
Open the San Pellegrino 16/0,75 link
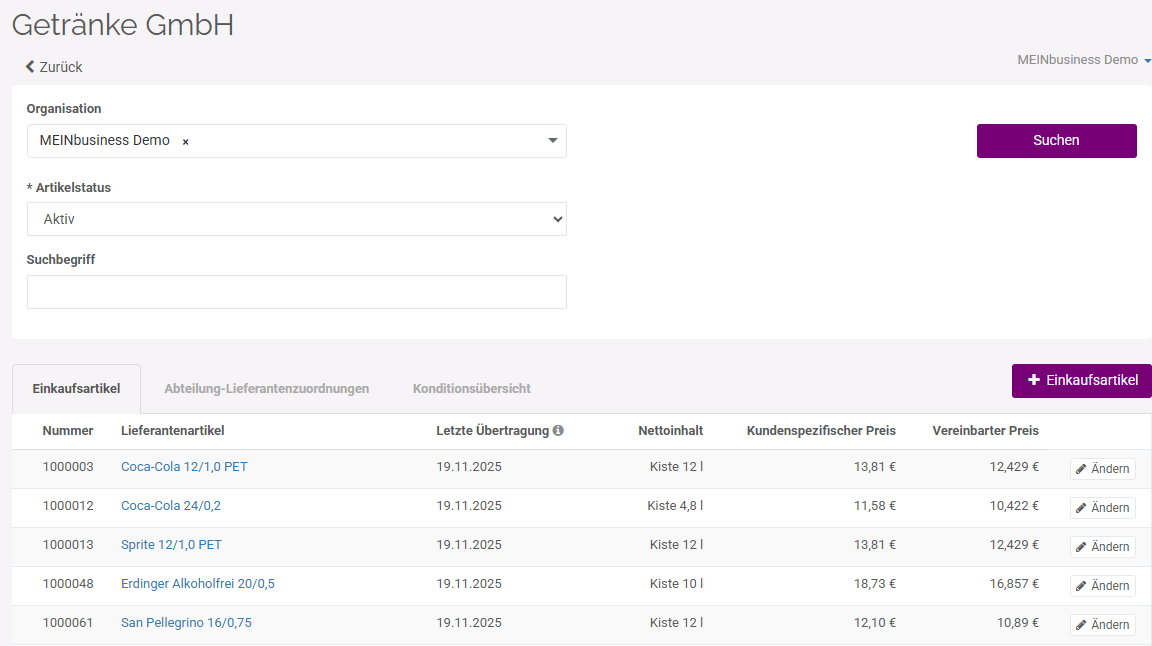point(187,622)
